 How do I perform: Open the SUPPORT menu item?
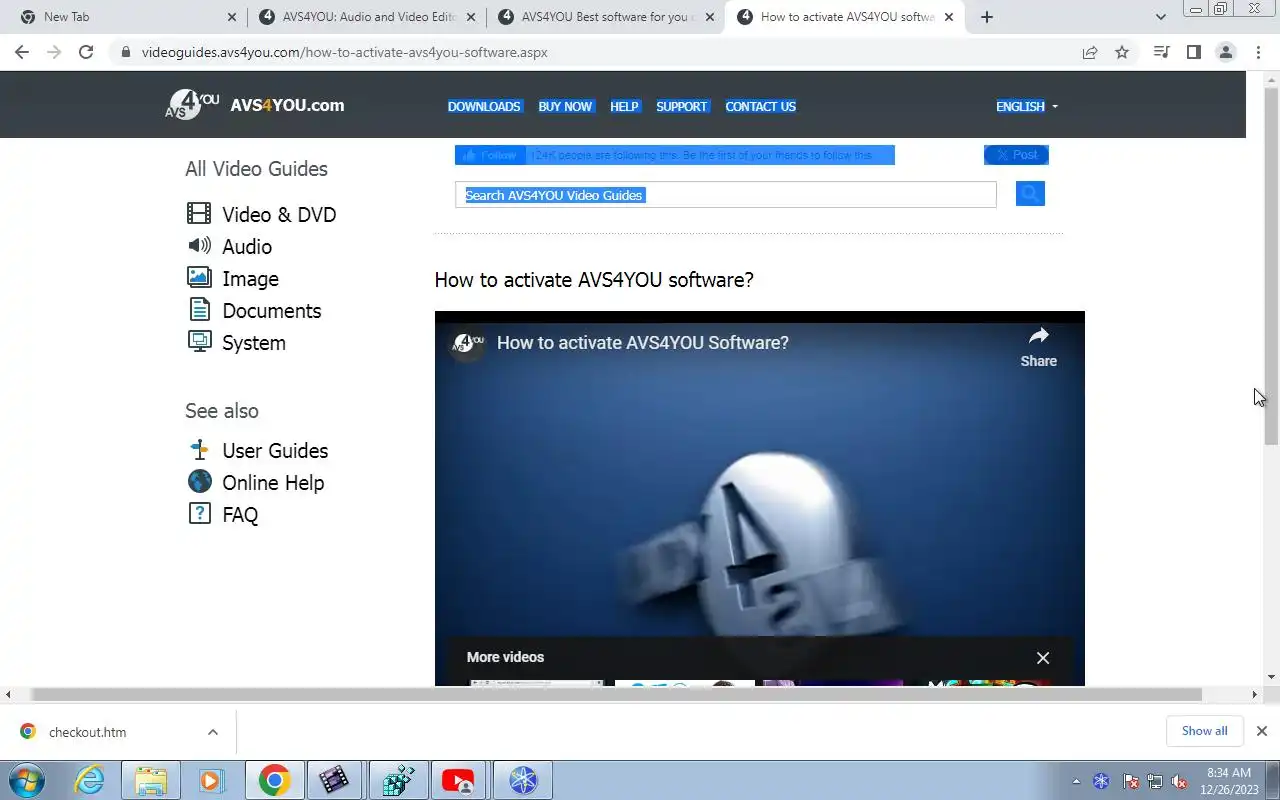pos(681,106)
